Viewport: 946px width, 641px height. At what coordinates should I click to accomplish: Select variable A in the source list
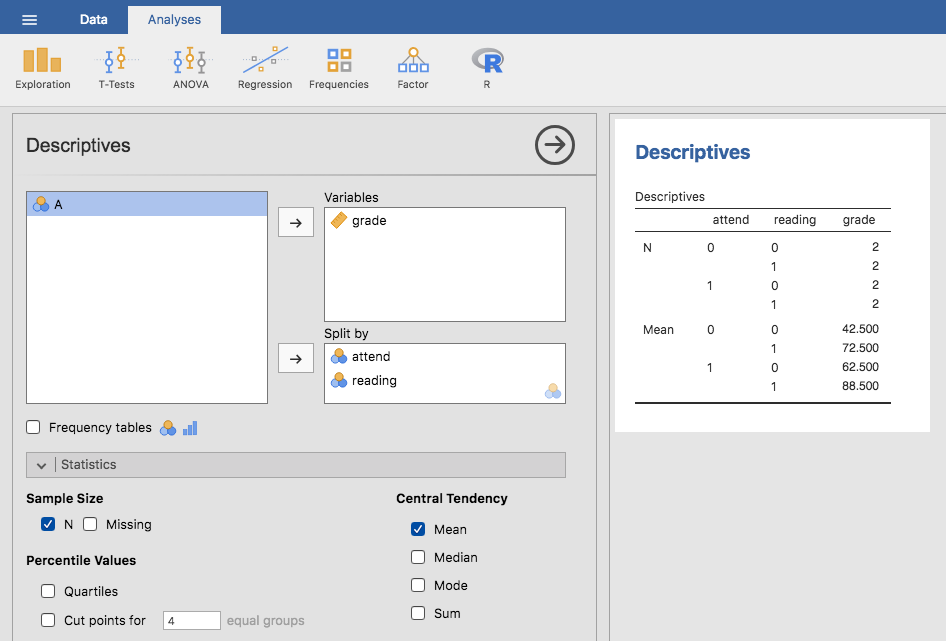[x=147, y=204]
